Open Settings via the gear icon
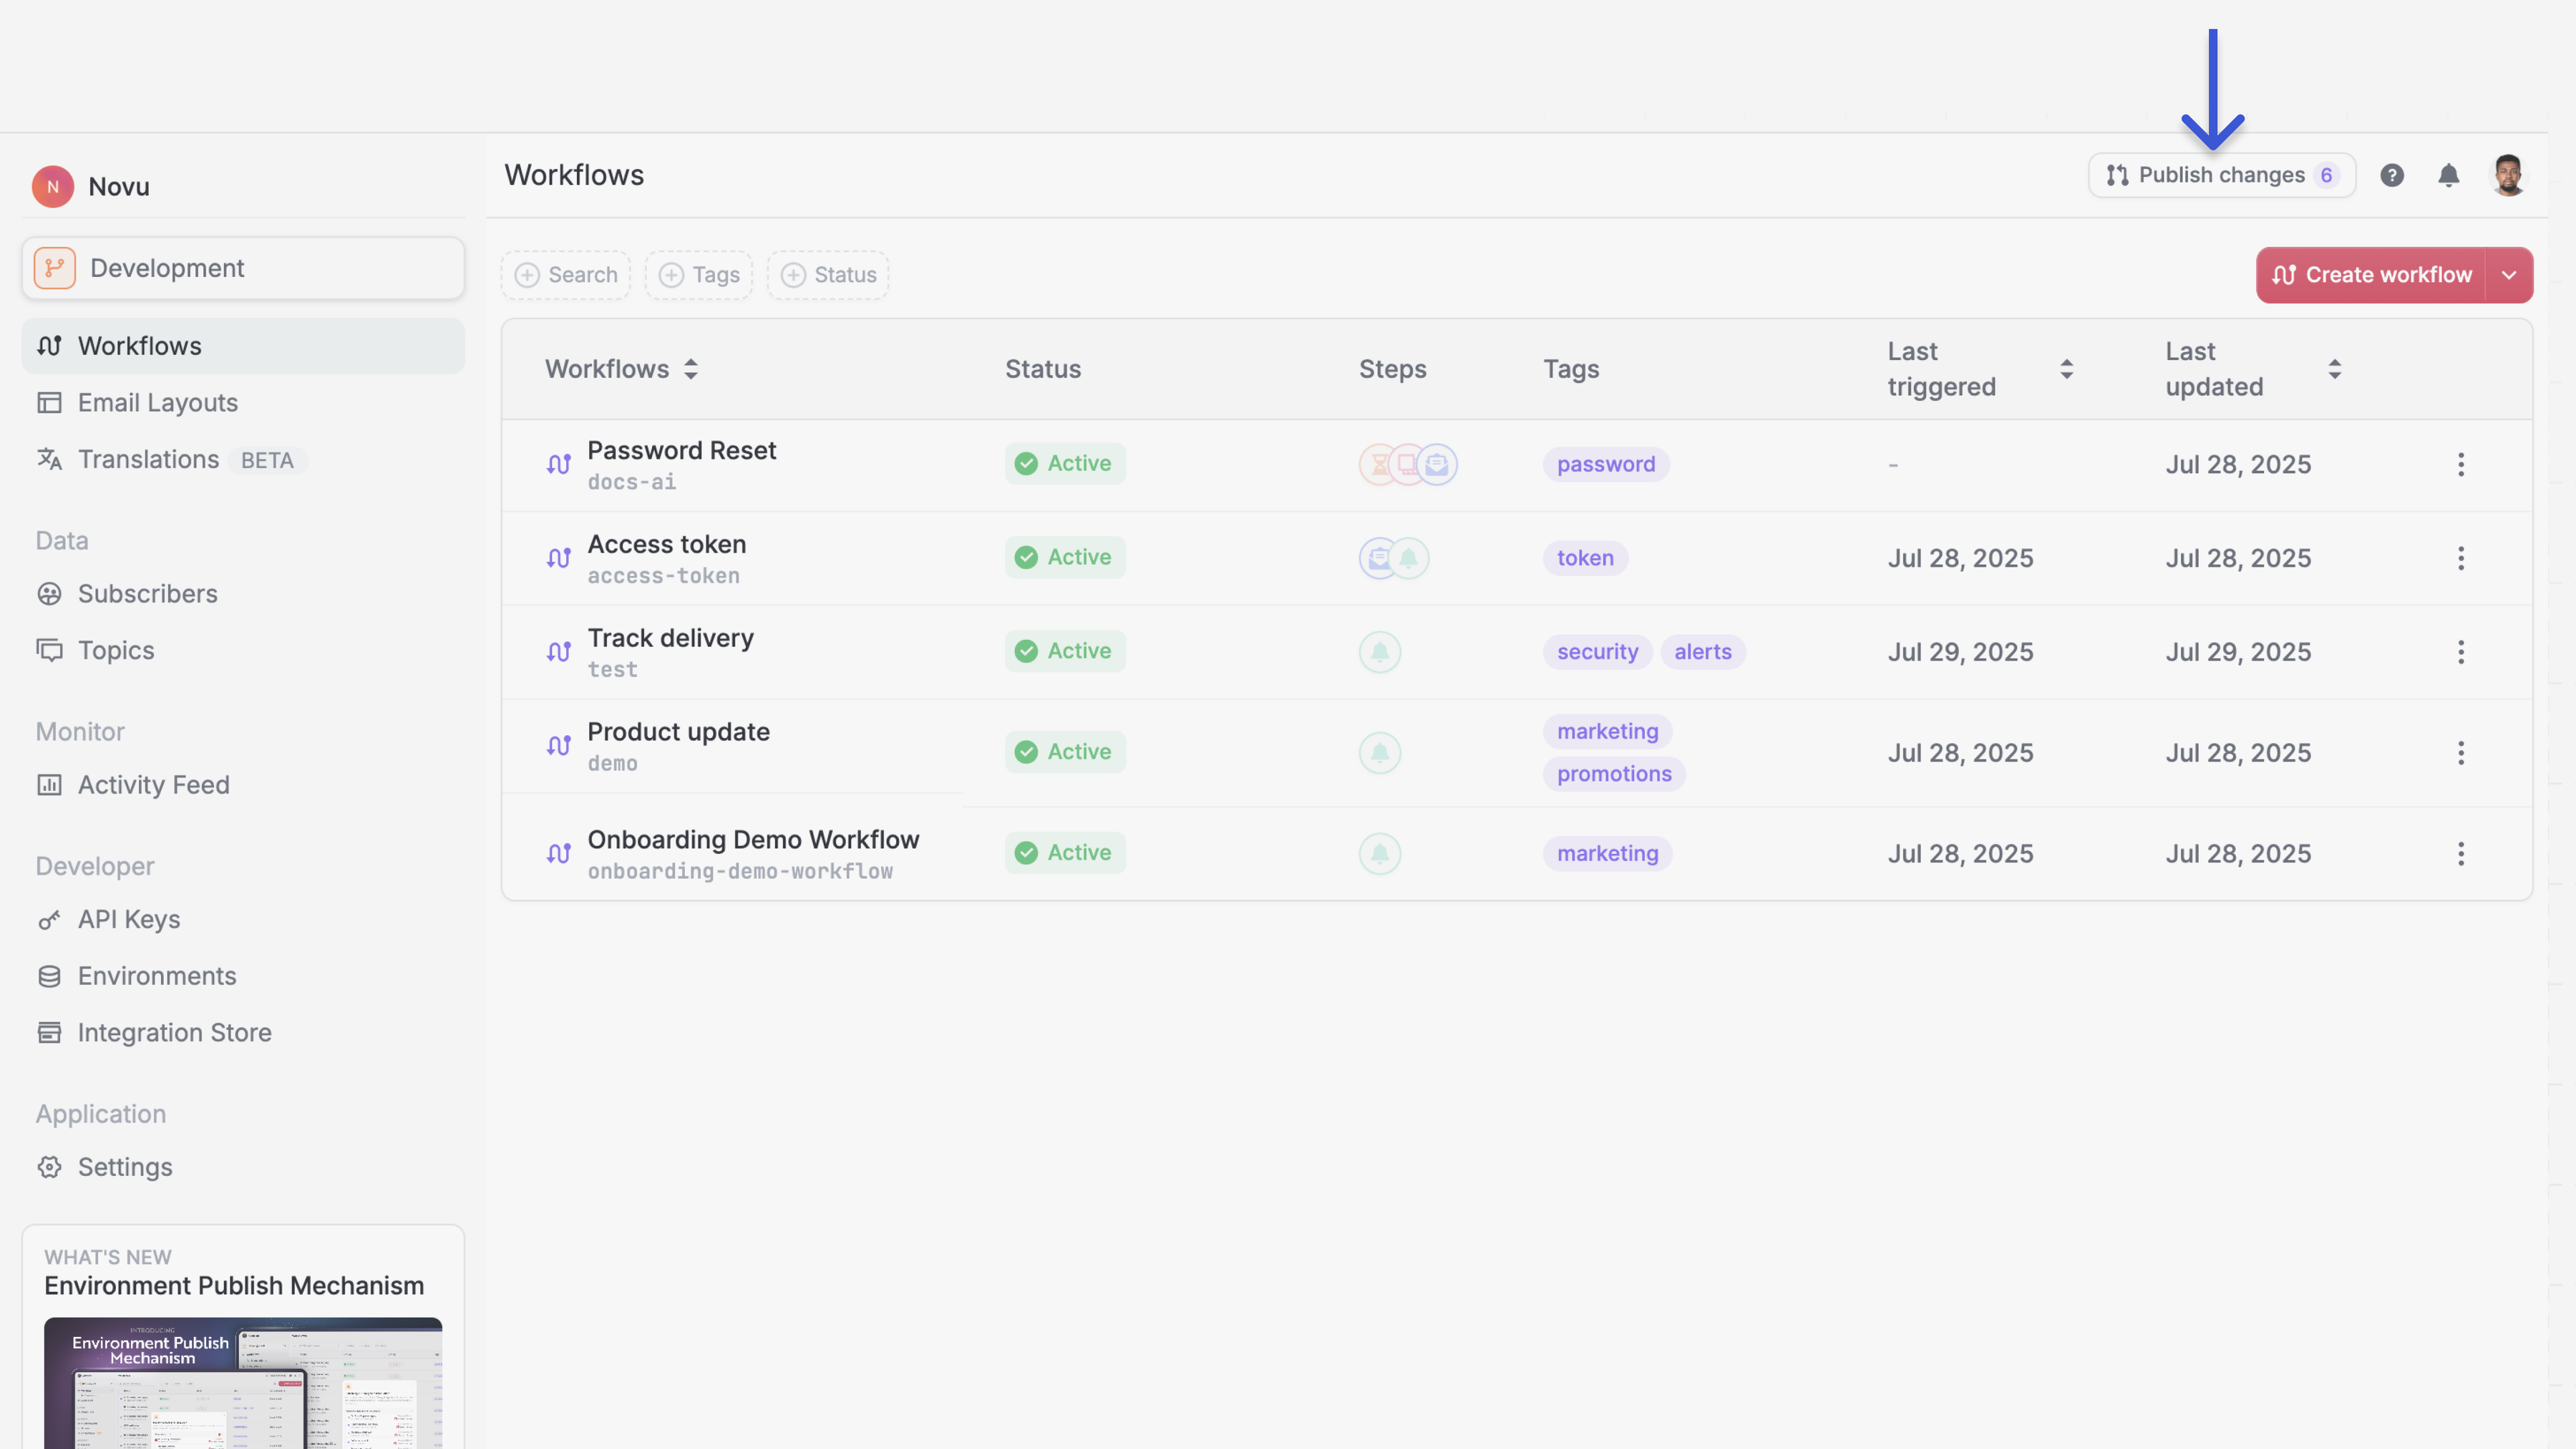 [50, 1167]
